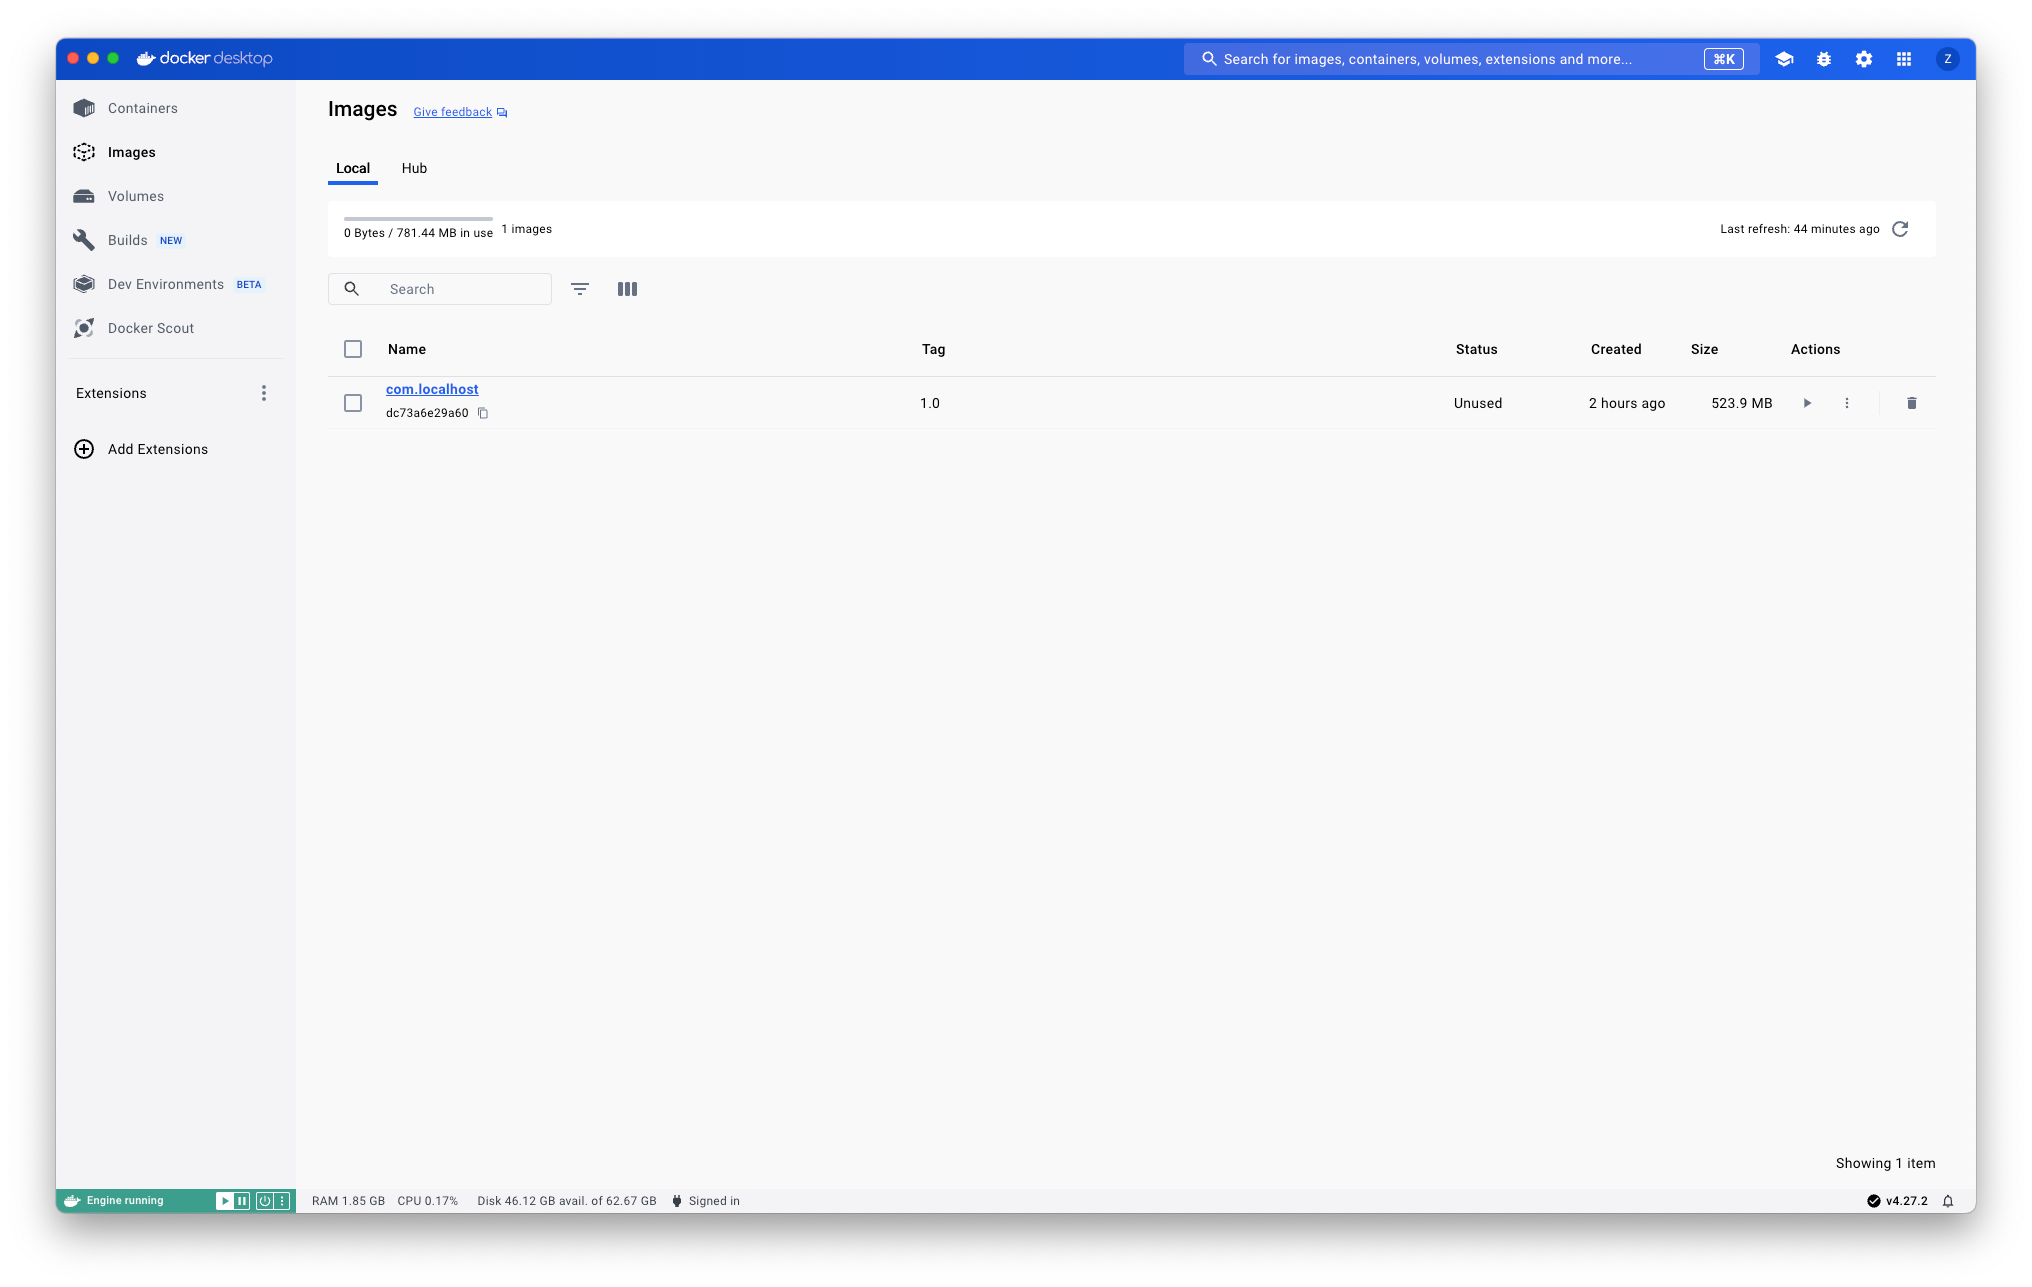The image size is (2032, 1287).
Task: Switch to the Hub tab
Action: 414,168
